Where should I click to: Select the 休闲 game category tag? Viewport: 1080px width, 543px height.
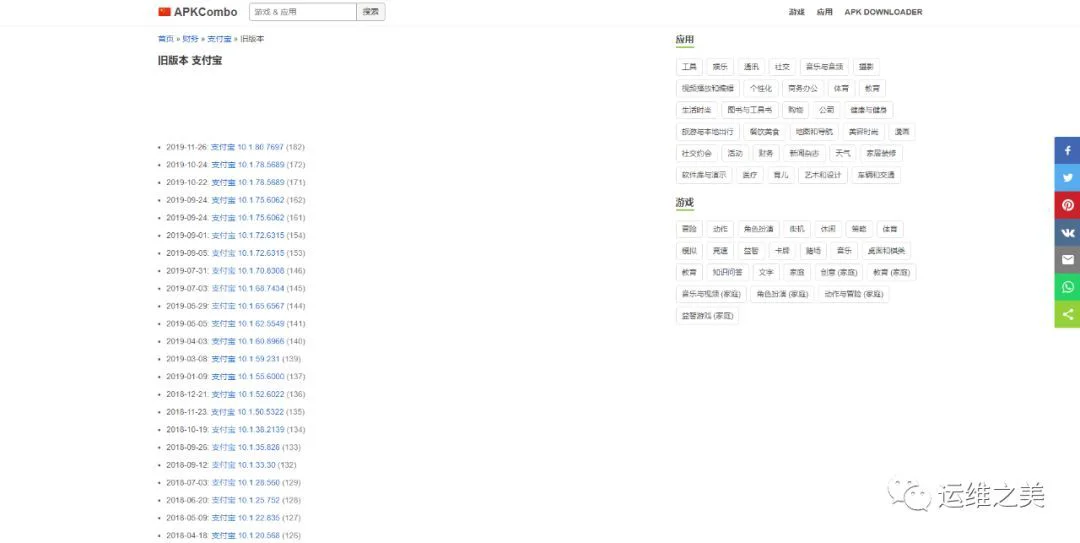coord(828,229)
